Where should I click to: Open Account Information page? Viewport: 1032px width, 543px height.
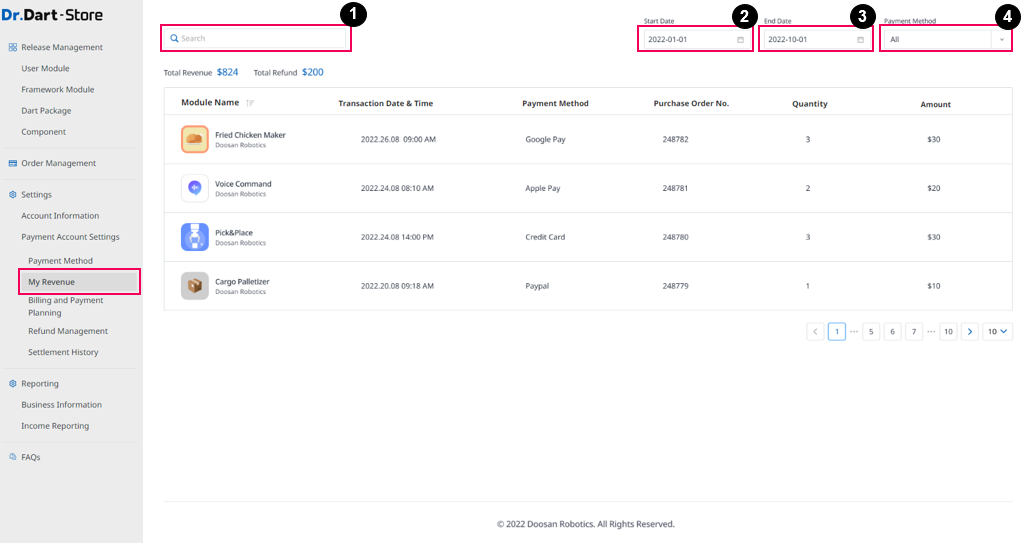pos(60,216)
